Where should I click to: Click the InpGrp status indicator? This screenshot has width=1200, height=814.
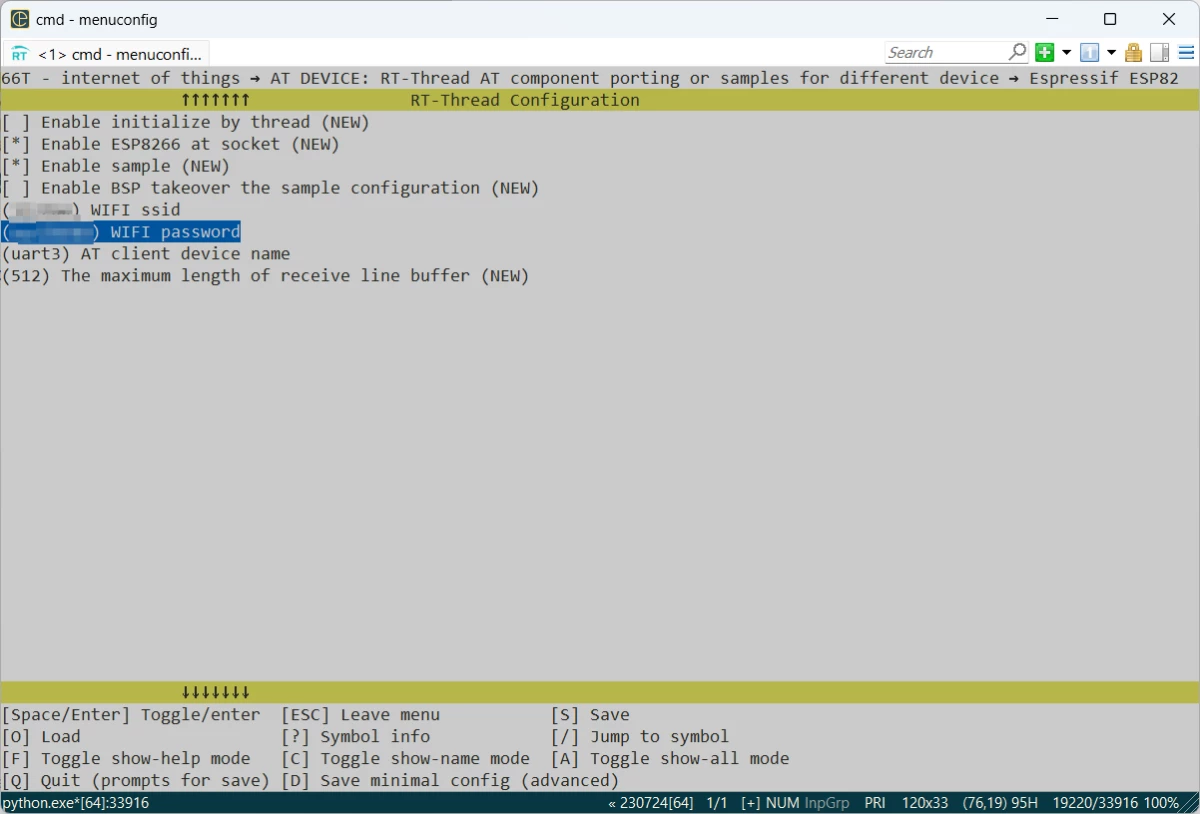tap(826, 803)
